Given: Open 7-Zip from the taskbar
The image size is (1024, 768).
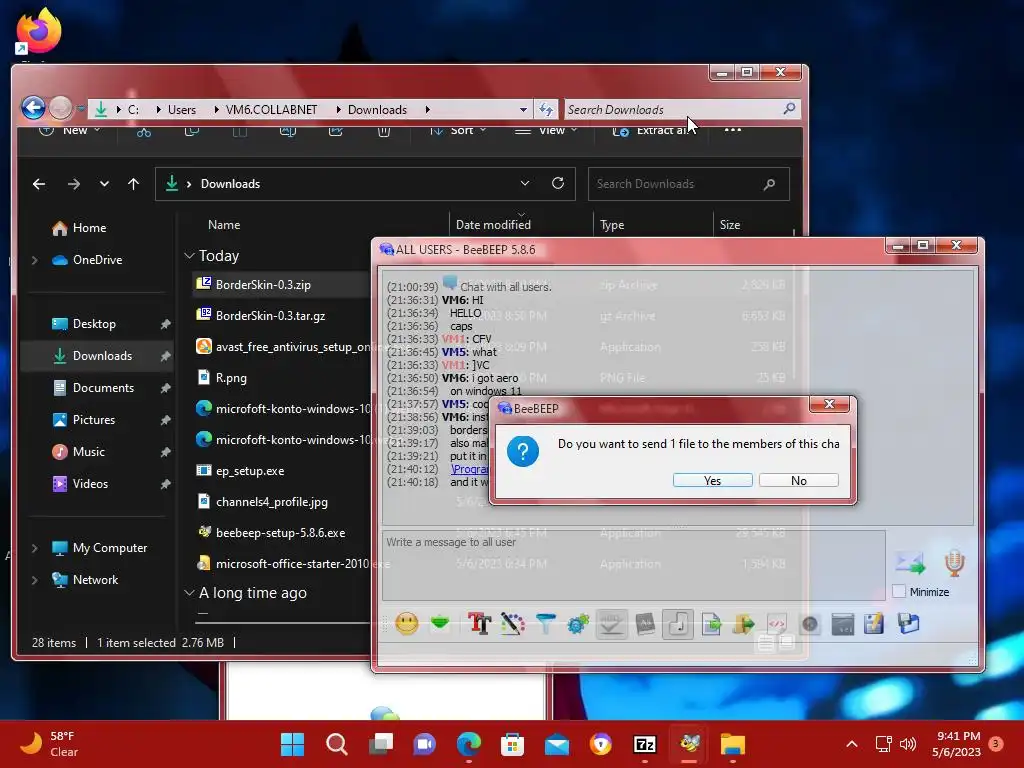Looking at the screenshot, I should point(645,744).
